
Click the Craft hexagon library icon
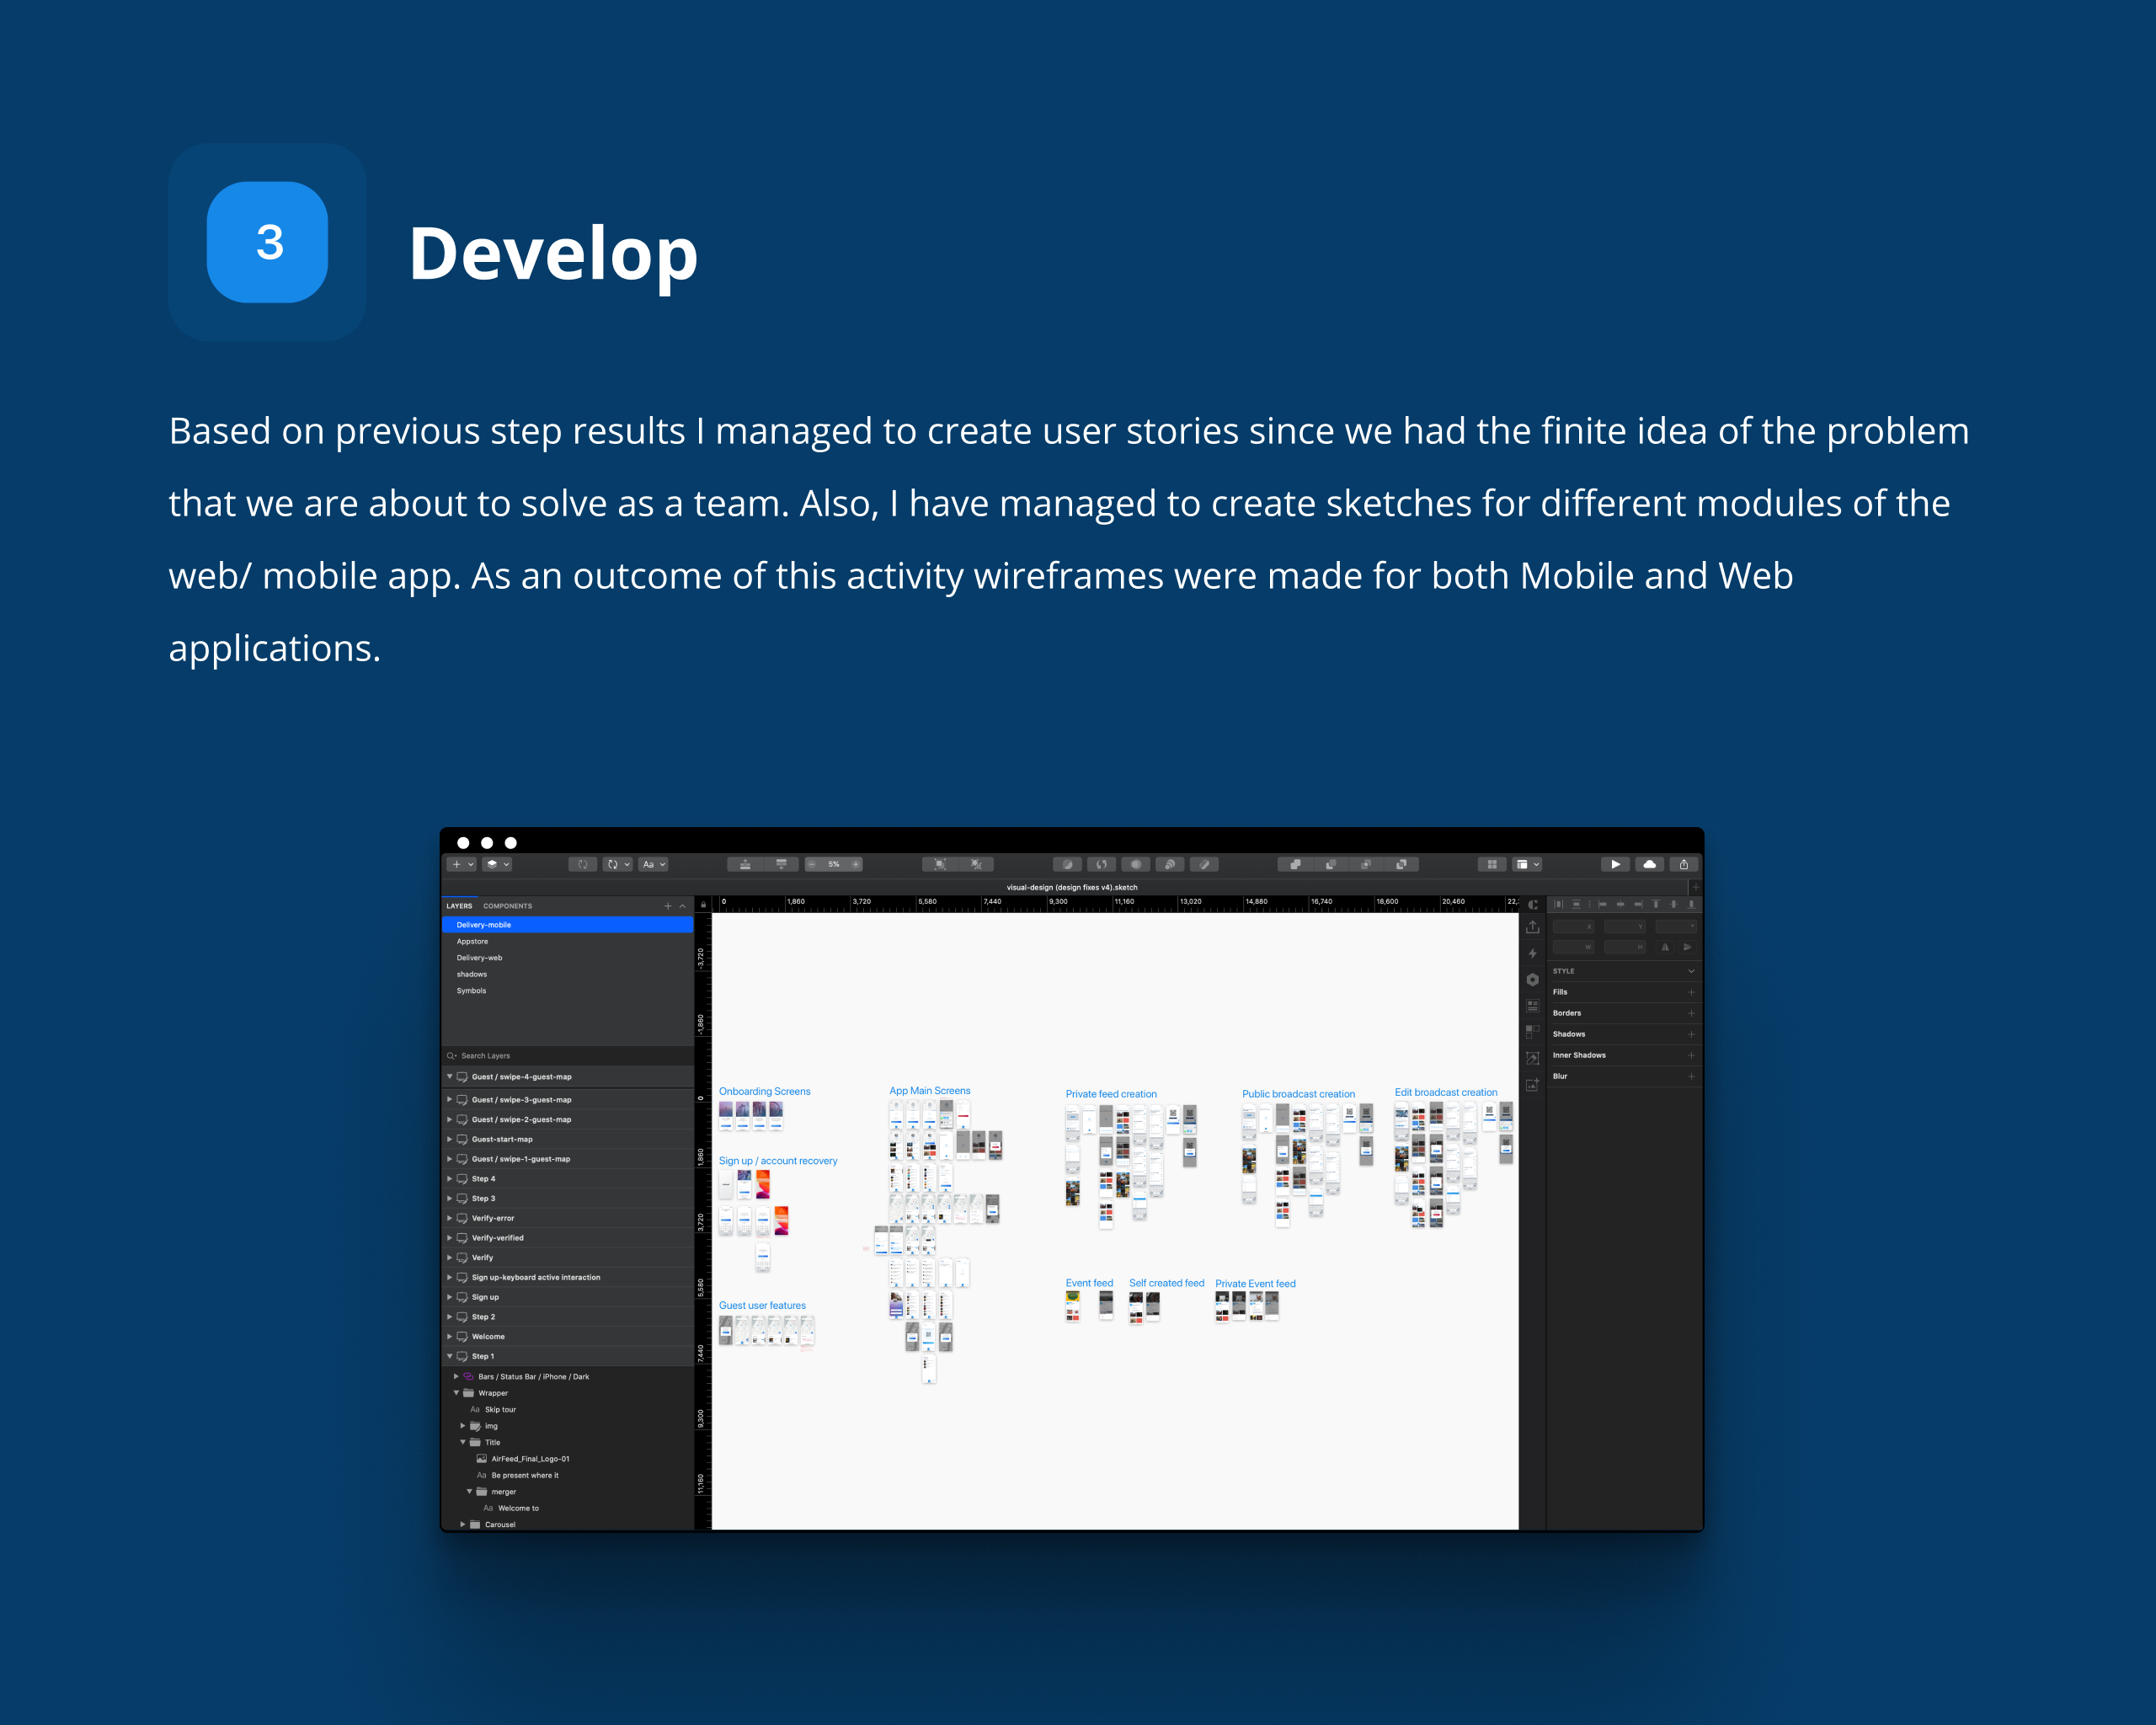pyautogui.click(x=1533, y=980)
